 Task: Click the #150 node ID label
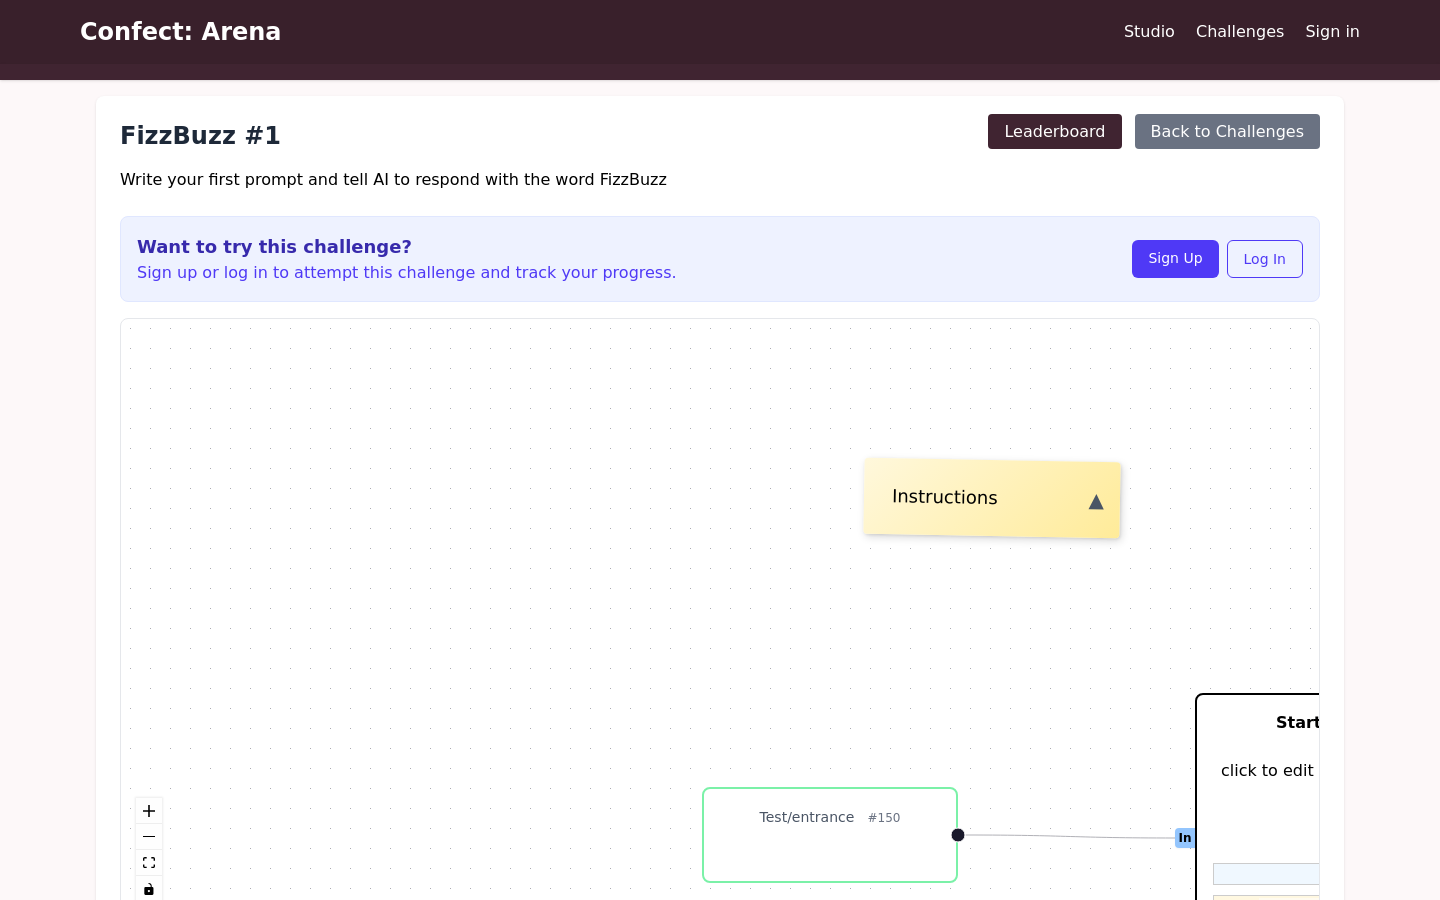884,818
